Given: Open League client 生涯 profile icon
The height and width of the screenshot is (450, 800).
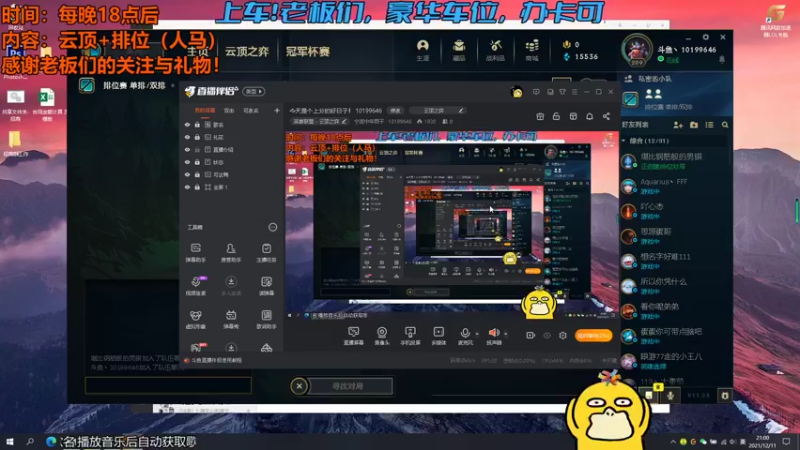Looking at the screenshot, I should tap(422, 50).
